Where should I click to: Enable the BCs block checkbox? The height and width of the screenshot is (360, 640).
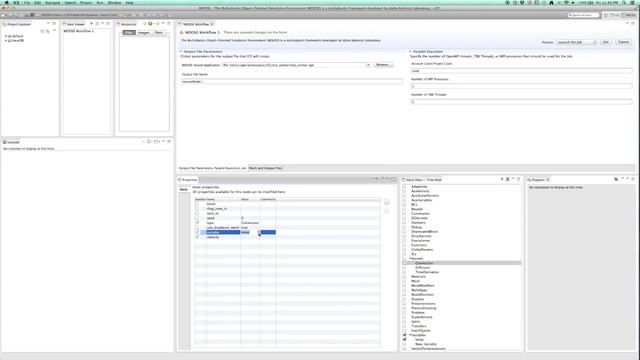click(404, 204)
